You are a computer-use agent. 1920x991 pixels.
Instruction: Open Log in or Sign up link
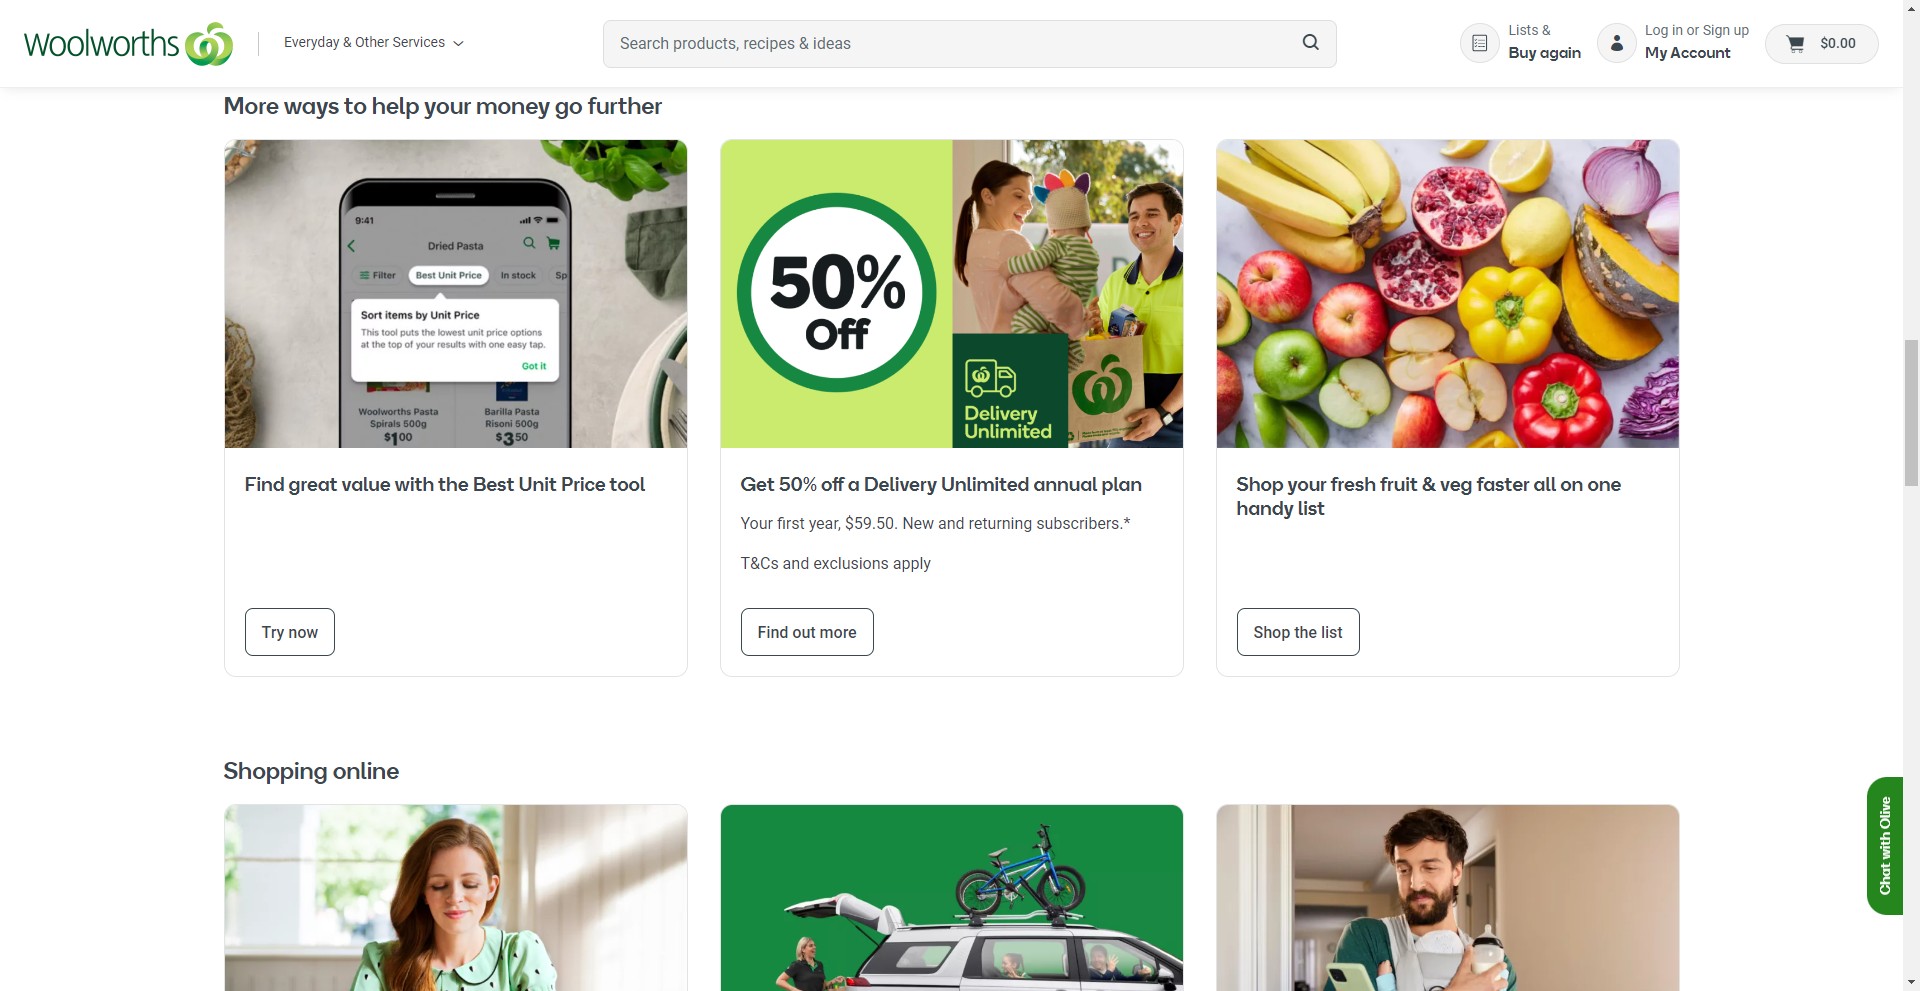[x=1696, y=31]
